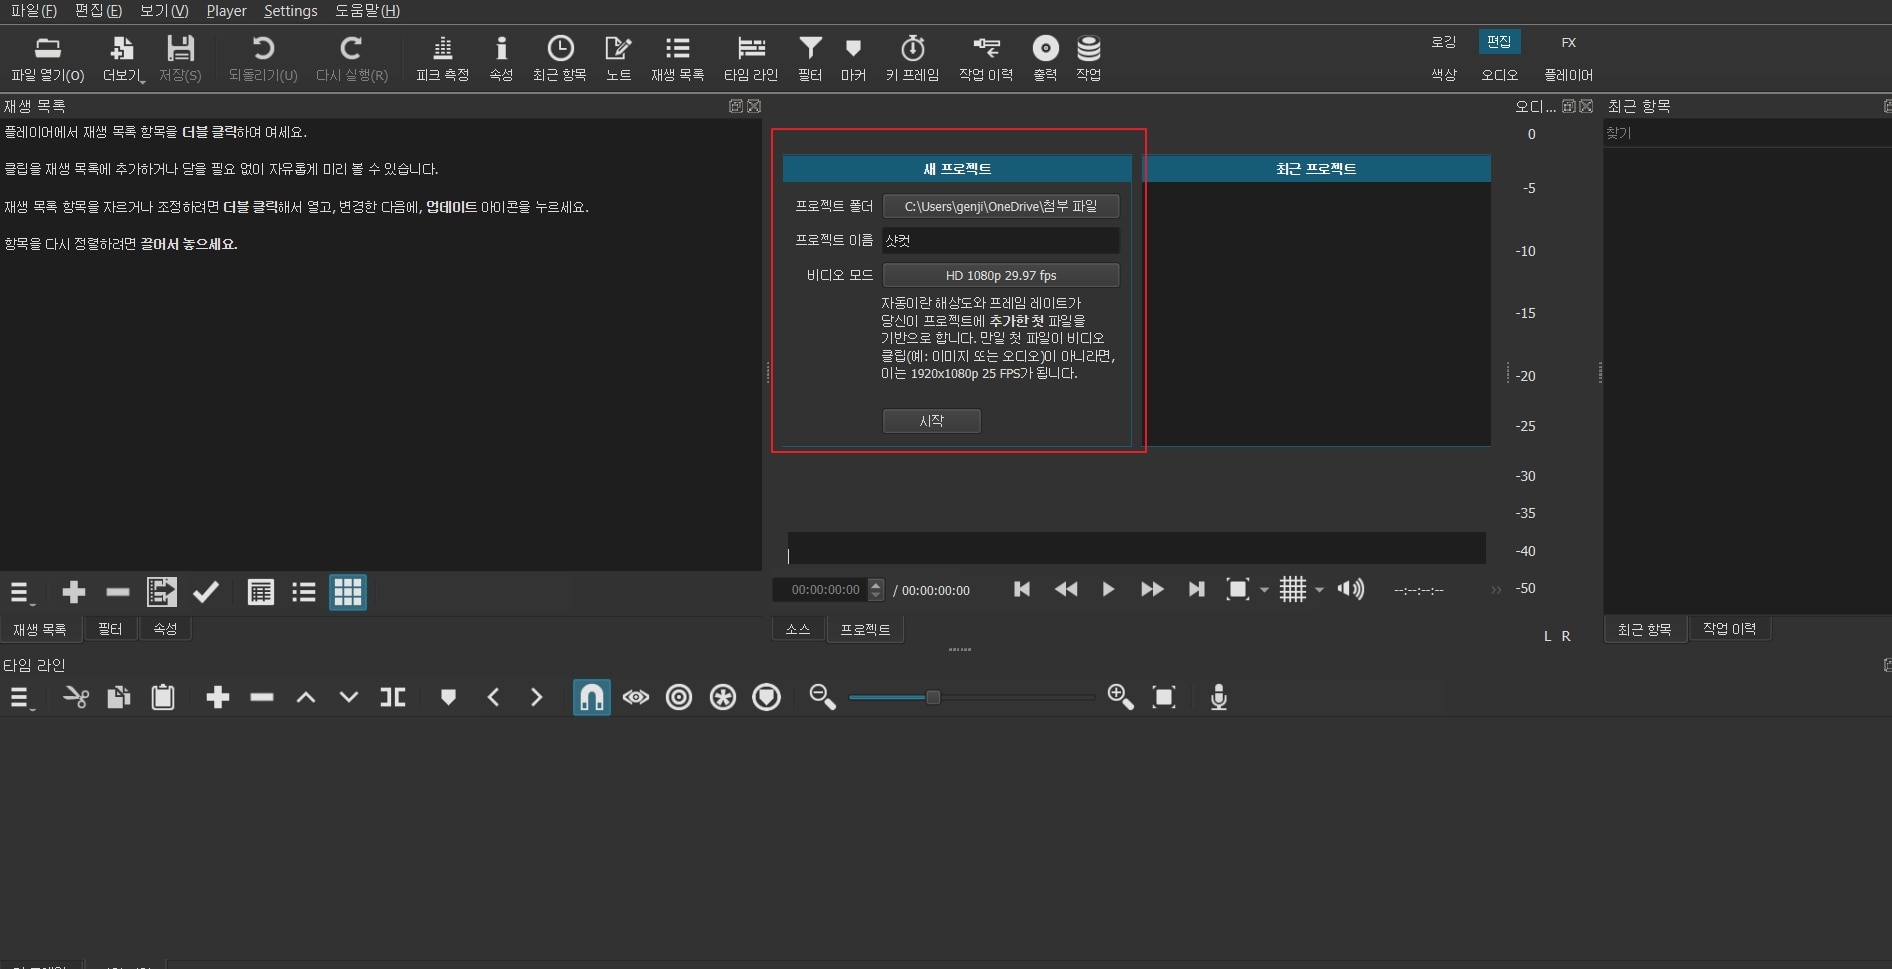Select the 필터 tab below playlist
The height and width of the screenshot is (969, 1892).
pos(110,629)
